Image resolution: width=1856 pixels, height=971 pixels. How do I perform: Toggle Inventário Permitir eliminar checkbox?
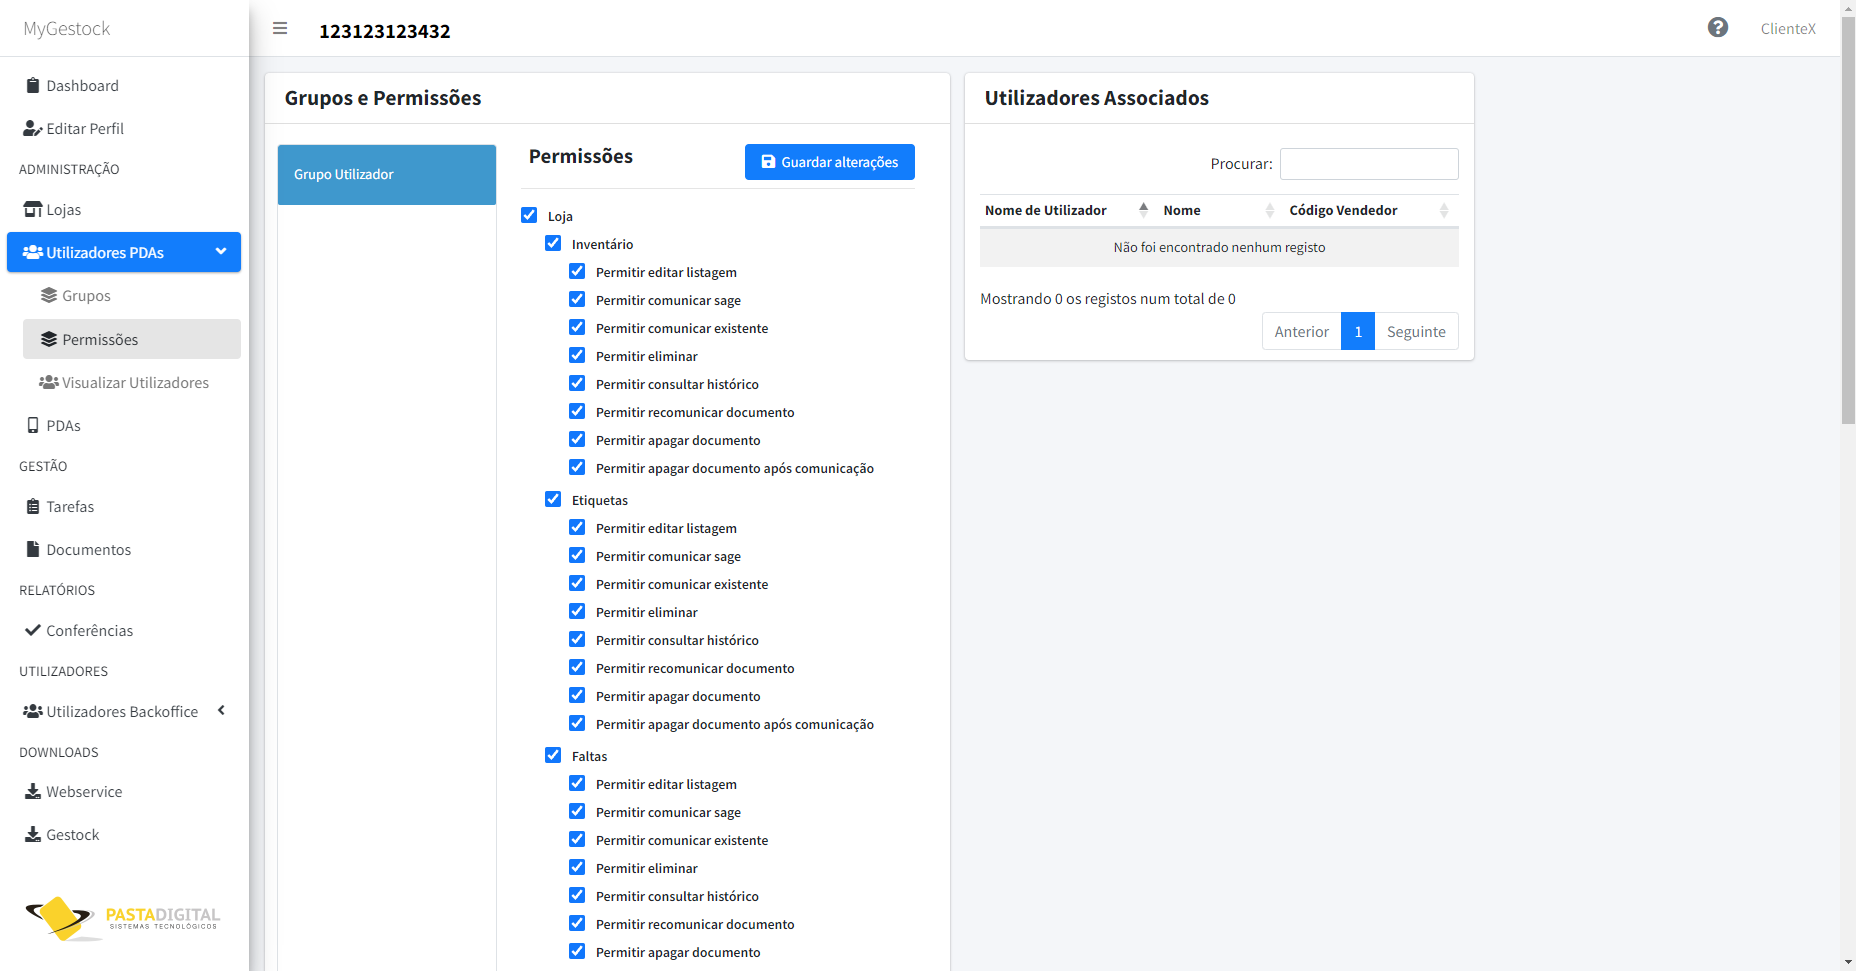click(577, 355)
